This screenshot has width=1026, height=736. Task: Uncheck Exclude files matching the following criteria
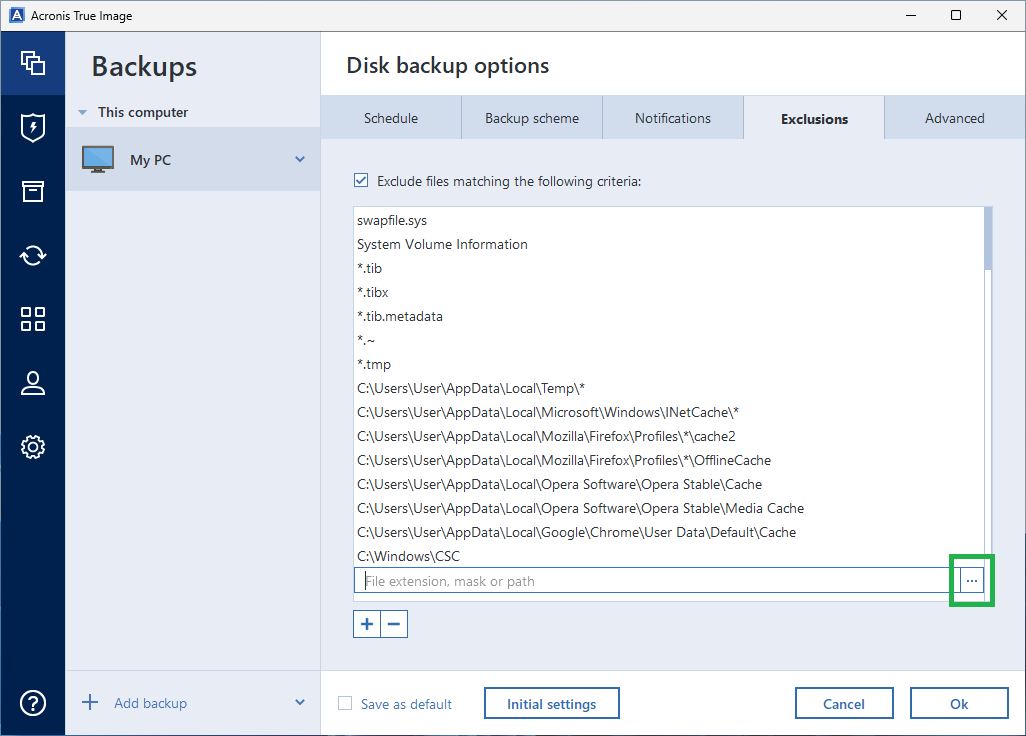[x=361, y=180]
